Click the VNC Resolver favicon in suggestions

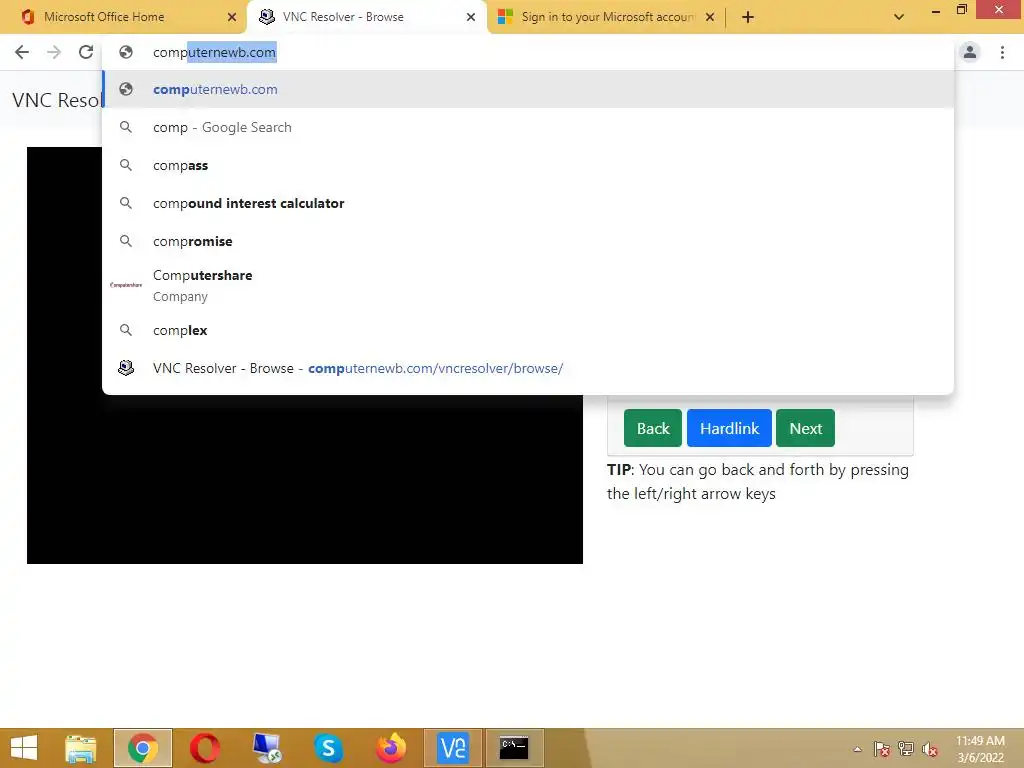click(126, 368)
